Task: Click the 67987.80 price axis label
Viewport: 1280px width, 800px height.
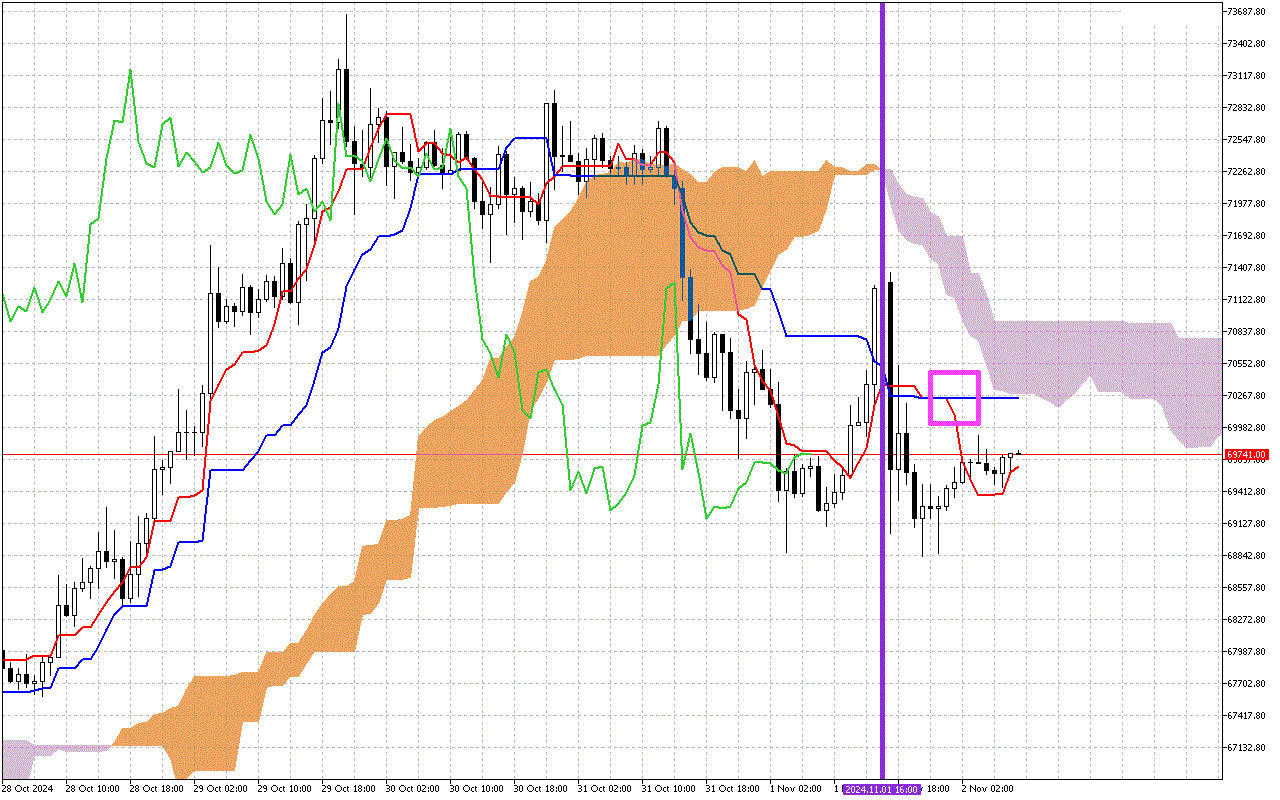Action: pyautogui.click(x=1246, y=652)
